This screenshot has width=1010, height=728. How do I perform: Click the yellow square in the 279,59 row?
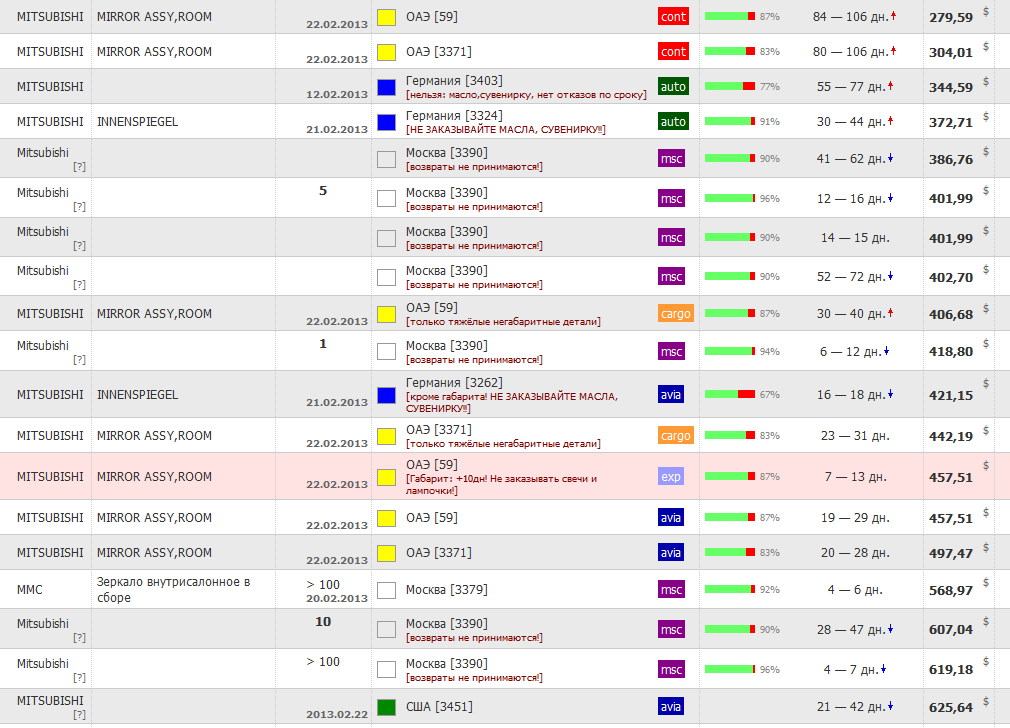tap(386, 17)
